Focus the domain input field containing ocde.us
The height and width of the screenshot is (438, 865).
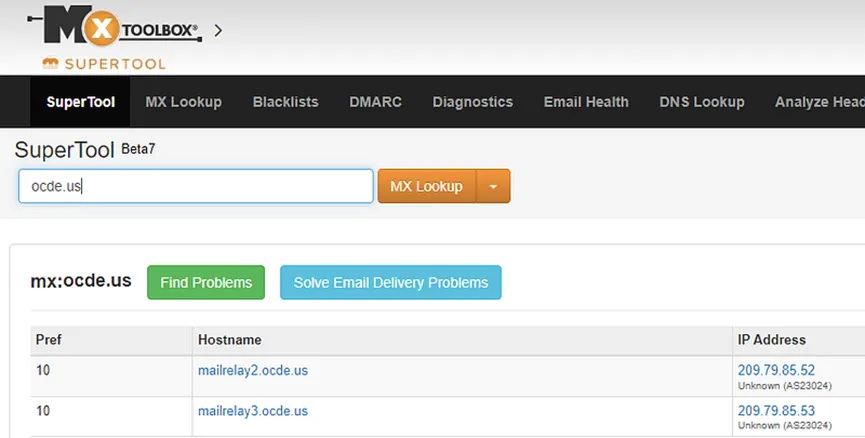(x=196, y=186)
